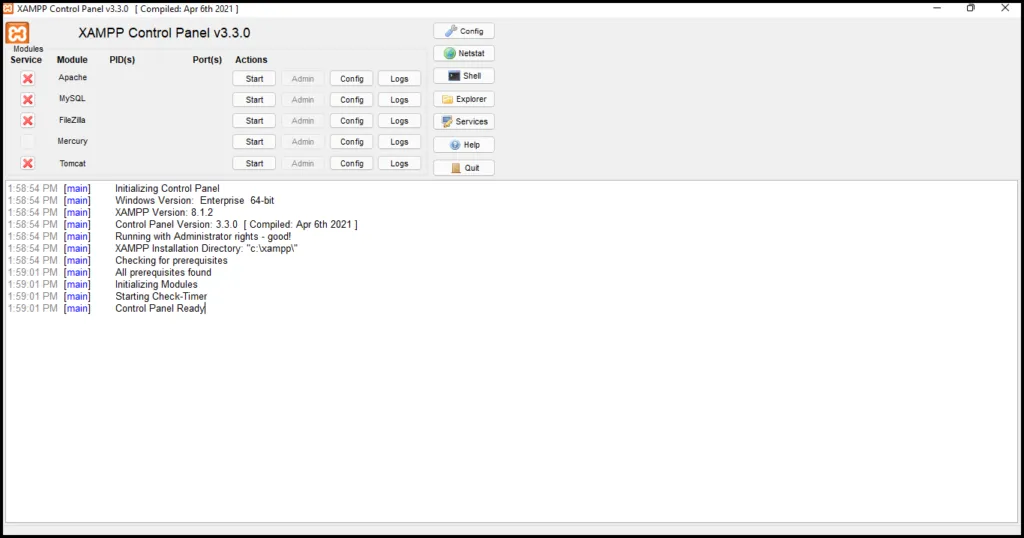Close the XAMPP Control Panel window
Viewport: 1024px width, 538px height.
1005,8
